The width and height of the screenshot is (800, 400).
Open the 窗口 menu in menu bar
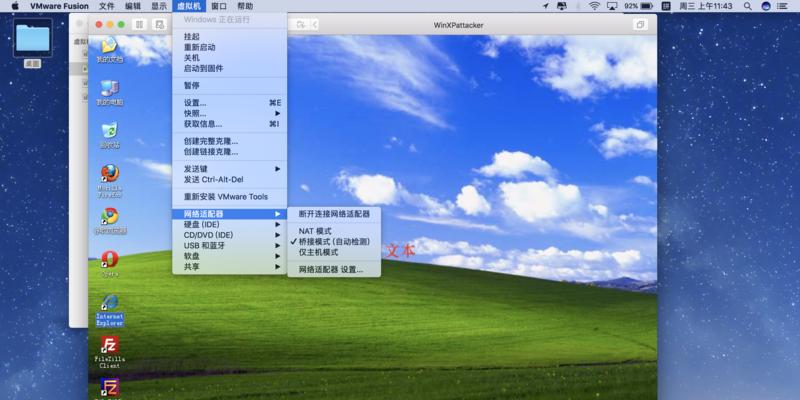pyautogui.click(x=219, y=6)
